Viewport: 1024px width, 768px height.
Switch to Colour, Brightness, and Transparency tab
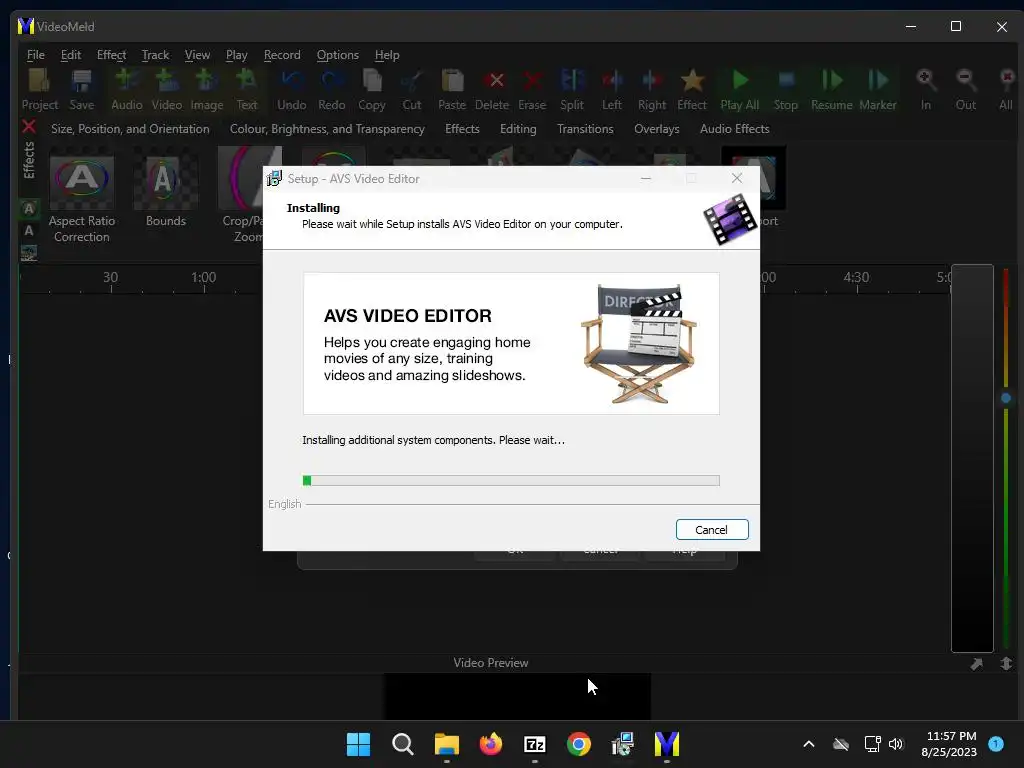coord(327,129)
